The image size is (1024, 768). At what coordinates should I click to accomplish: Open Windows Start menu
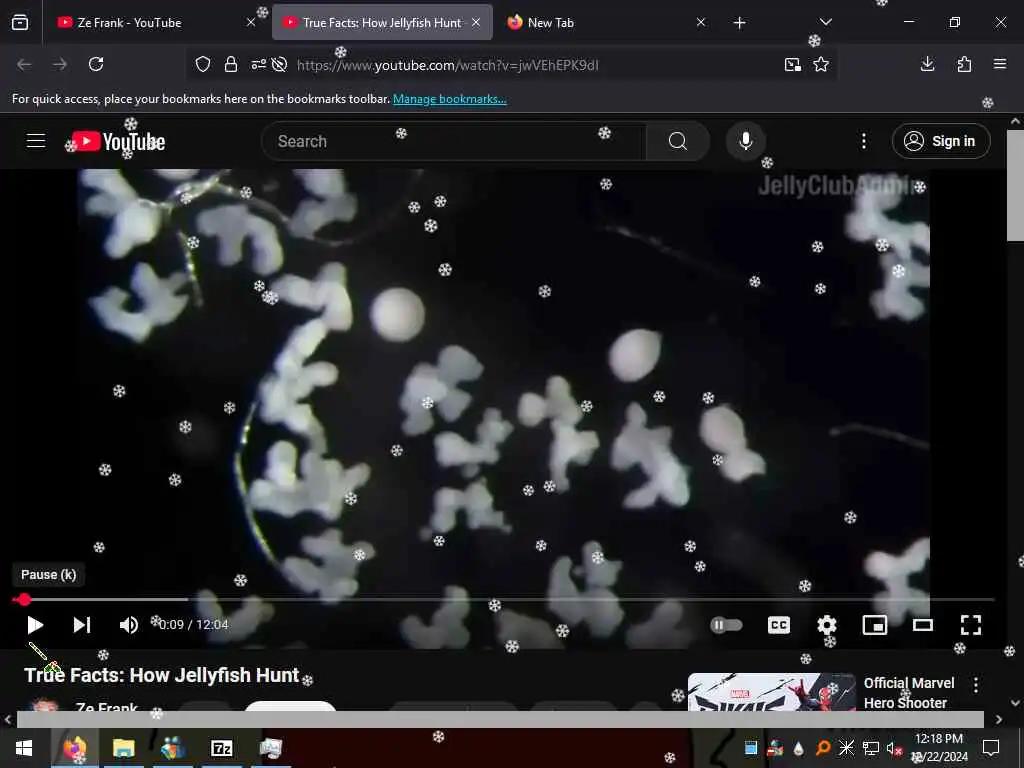(x=24, y=748)
